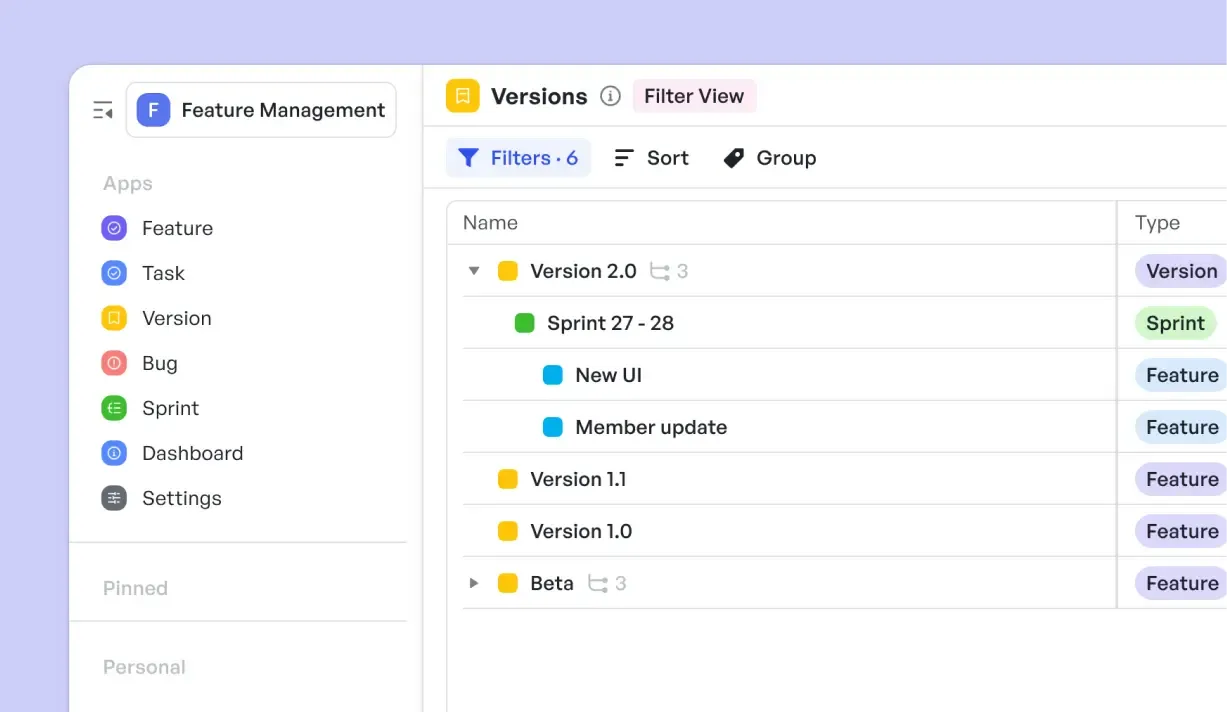Click the Versions page title
Viewport: 1227px width, 712px height.
tap(539, 96)
